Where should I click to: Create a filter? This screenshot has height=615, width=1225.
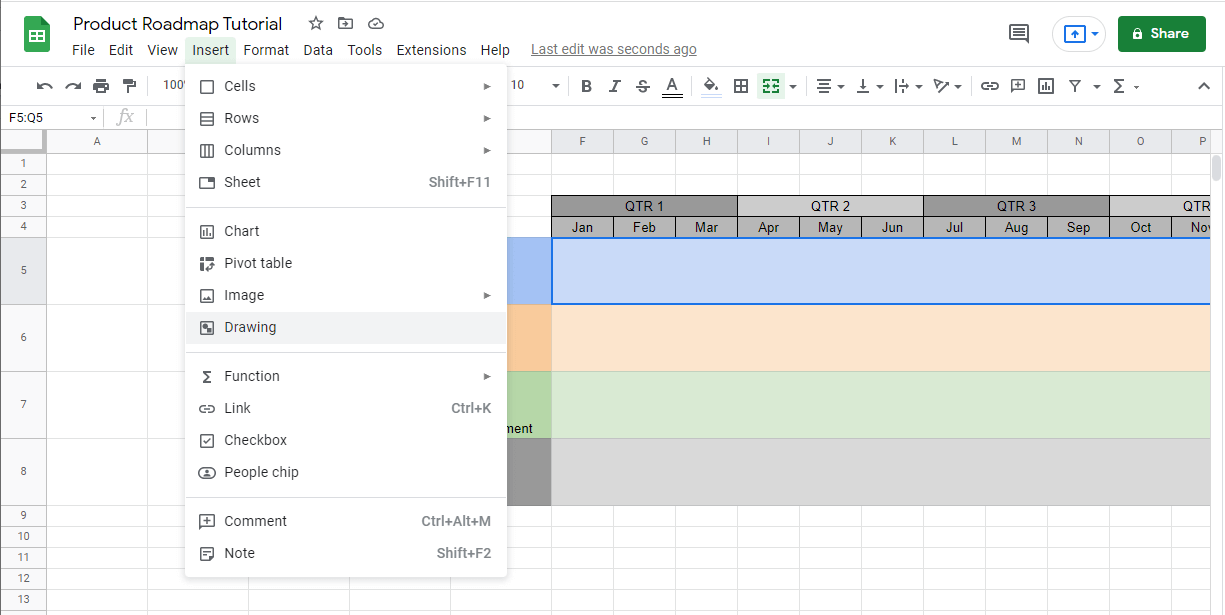point(1076,86)
